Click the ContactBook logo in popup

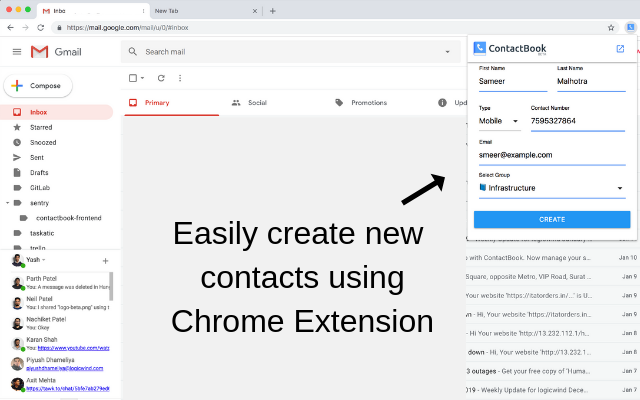coord(510,49)
